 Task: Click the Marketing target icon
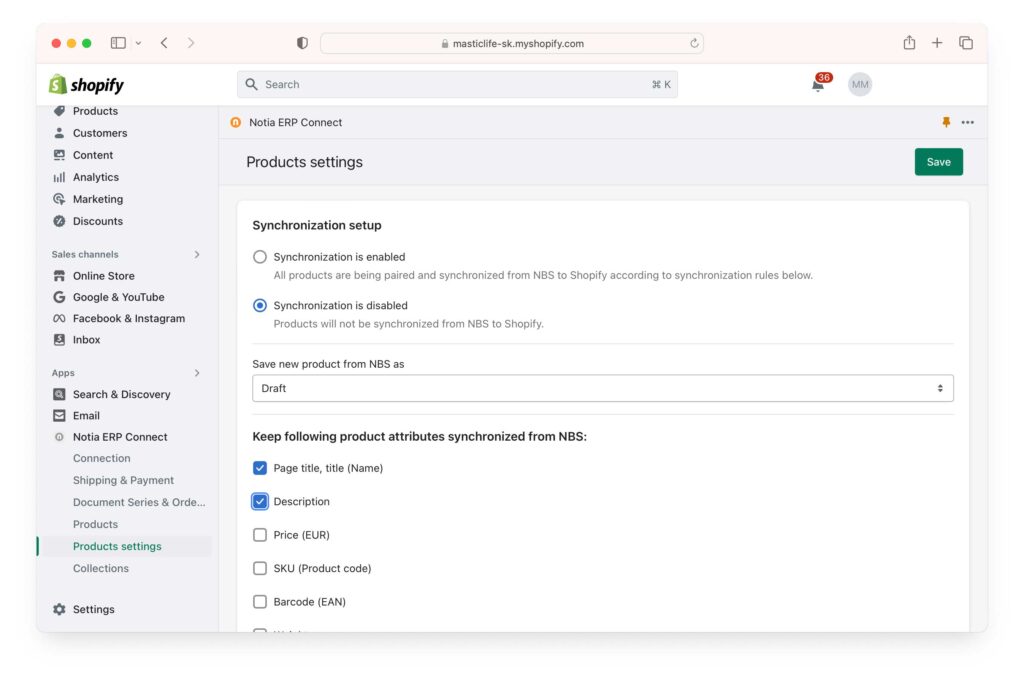tap(59, 199)
